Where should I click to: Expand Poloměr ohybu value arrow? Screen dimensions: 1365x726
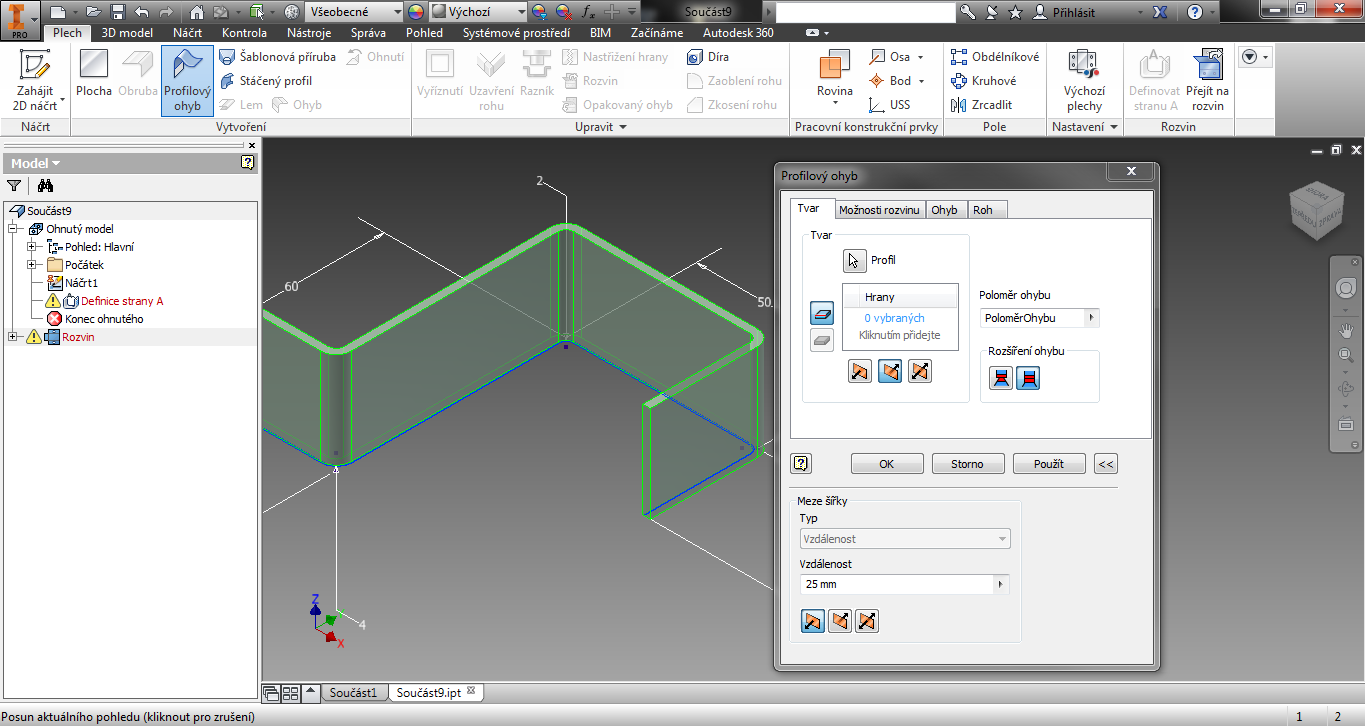tap(1091, 318)
